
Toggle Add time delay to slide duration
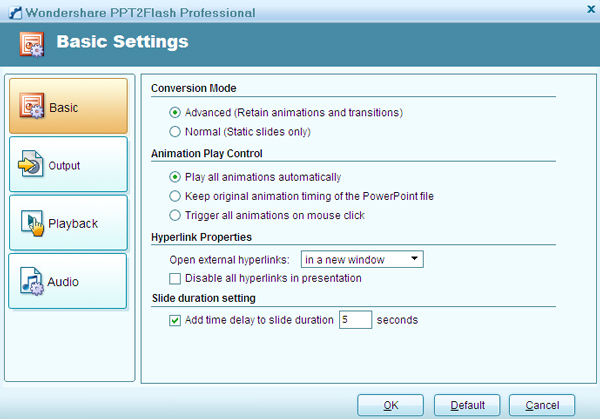tap(176, 321)
